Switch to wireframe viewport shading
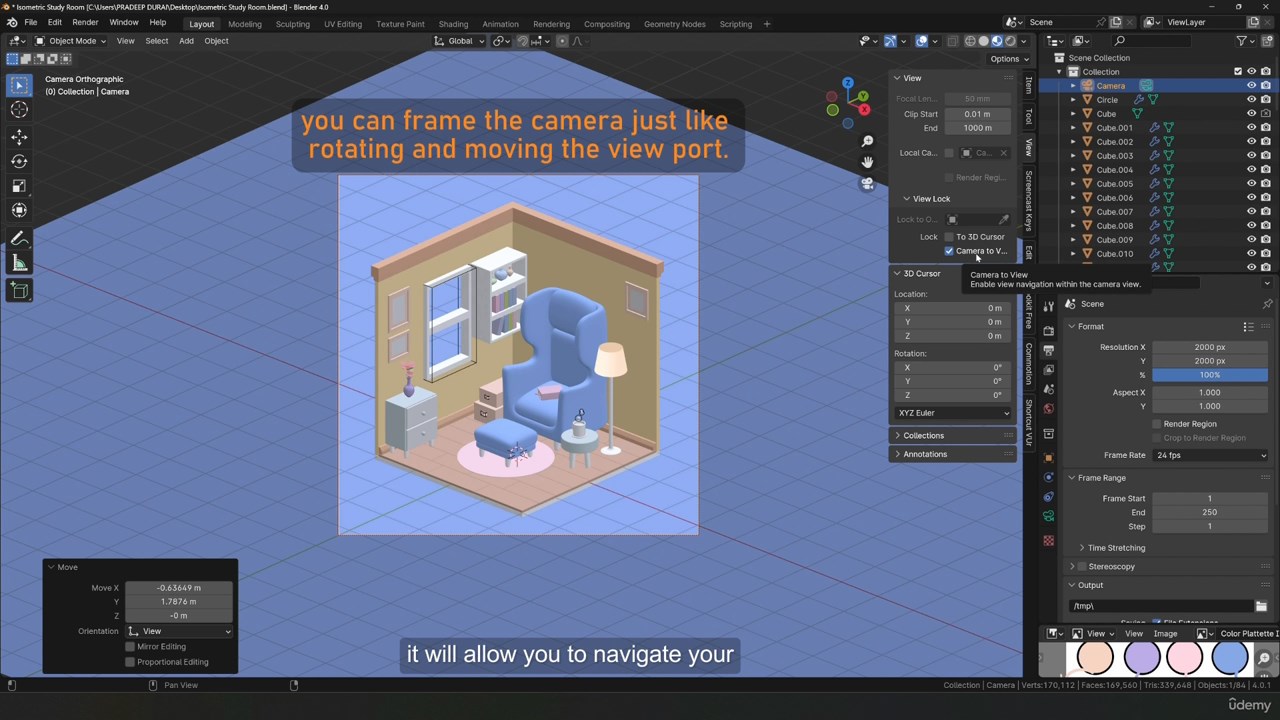 coord(970,41)
